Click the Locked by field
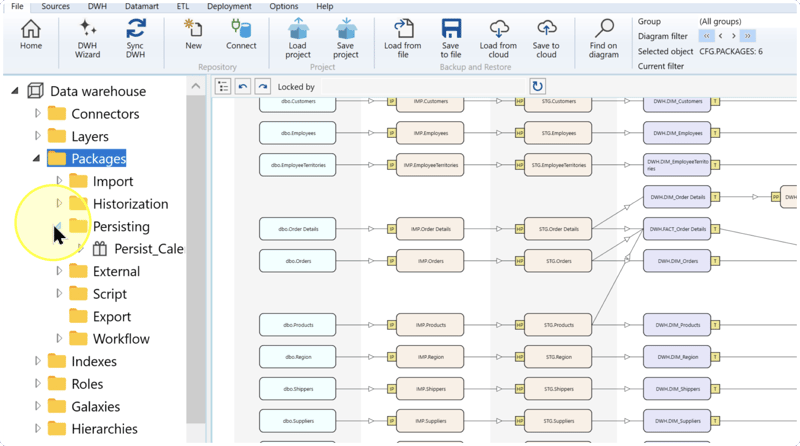The height and width of the screenshot is (446, 800). coord(423,87)
